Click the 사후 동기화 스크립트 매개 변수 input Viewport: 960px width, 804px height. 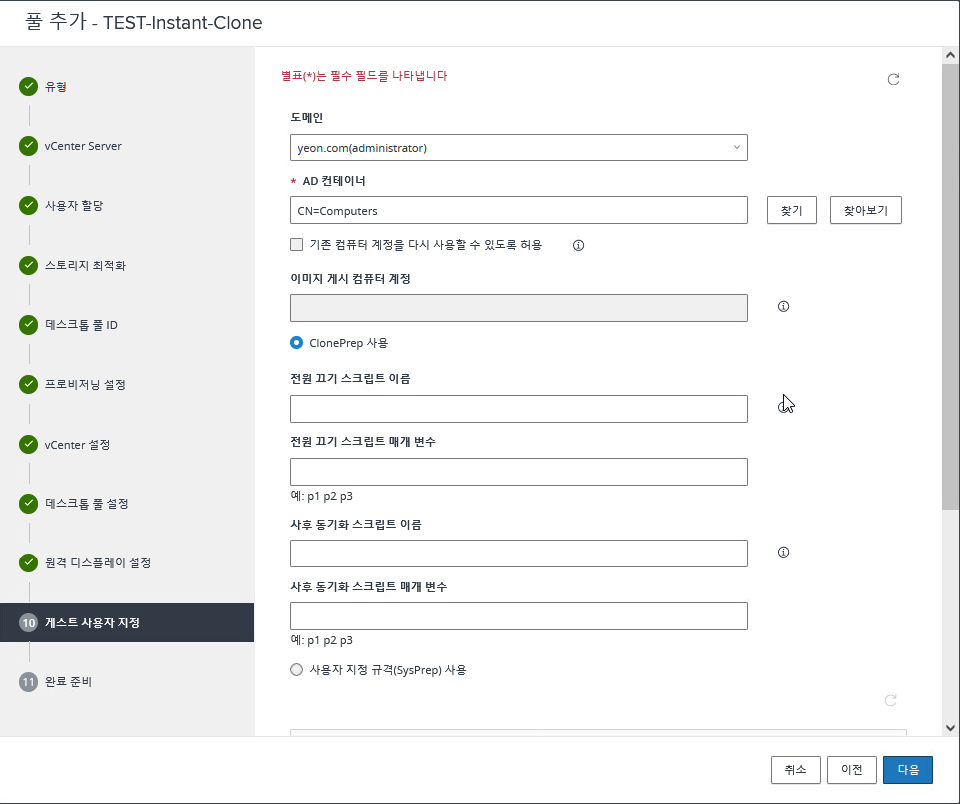click(519, 615)
